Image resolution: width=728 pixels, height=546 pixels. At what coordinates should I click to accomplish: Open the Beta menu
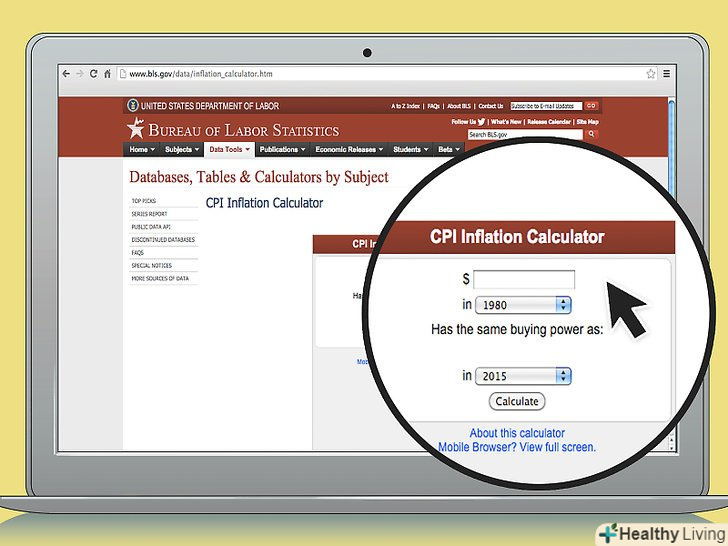click(448, 150)
